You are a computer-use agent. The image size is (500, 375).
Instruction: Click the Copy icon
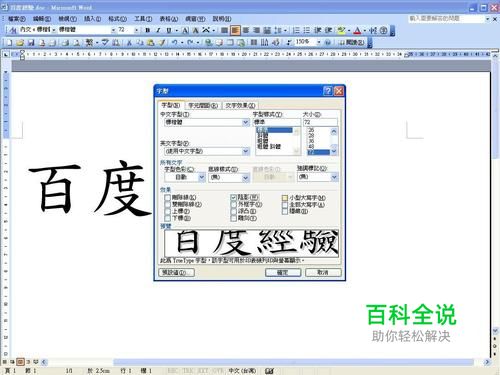[x=140, y=42]
